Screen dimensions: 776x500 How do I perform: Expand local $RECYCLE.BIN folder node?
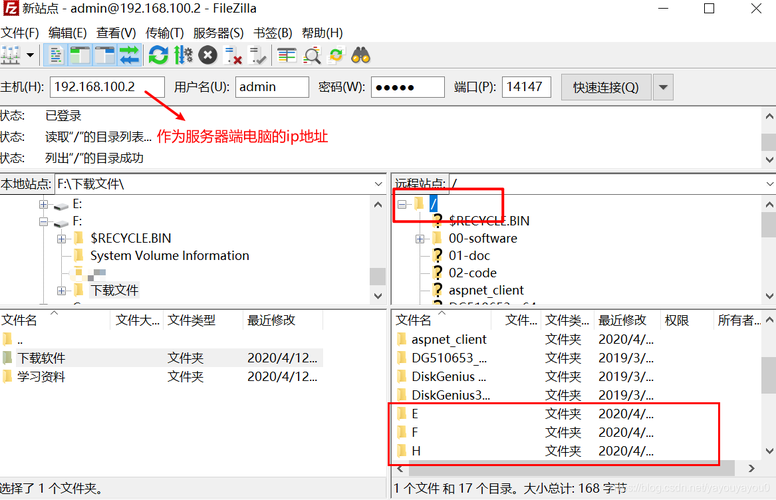(x=61, y=239)
